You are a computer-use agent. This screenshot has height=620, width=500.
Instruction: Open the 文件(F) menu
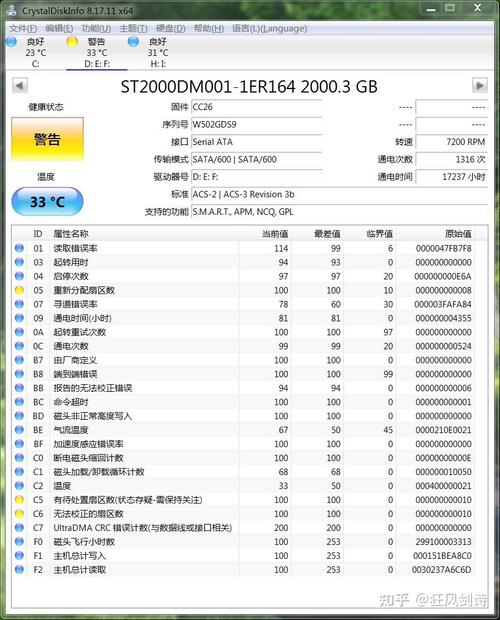pos(23,28)
